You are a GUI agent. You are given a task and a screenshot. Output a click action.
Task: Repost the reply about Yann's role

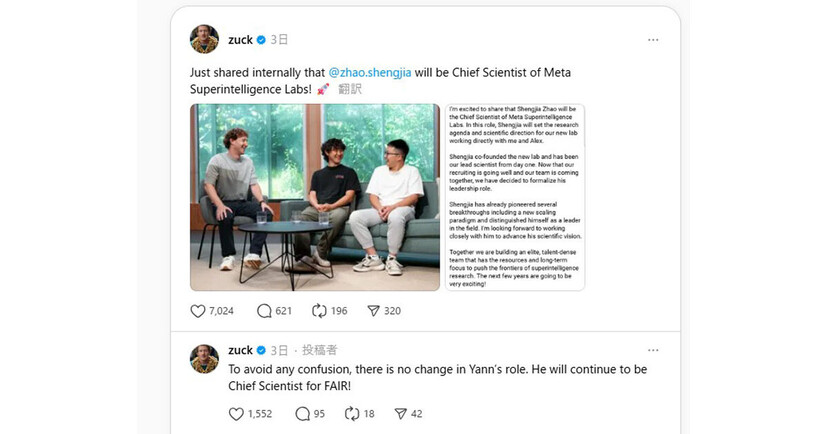click(x=352, y=414)
